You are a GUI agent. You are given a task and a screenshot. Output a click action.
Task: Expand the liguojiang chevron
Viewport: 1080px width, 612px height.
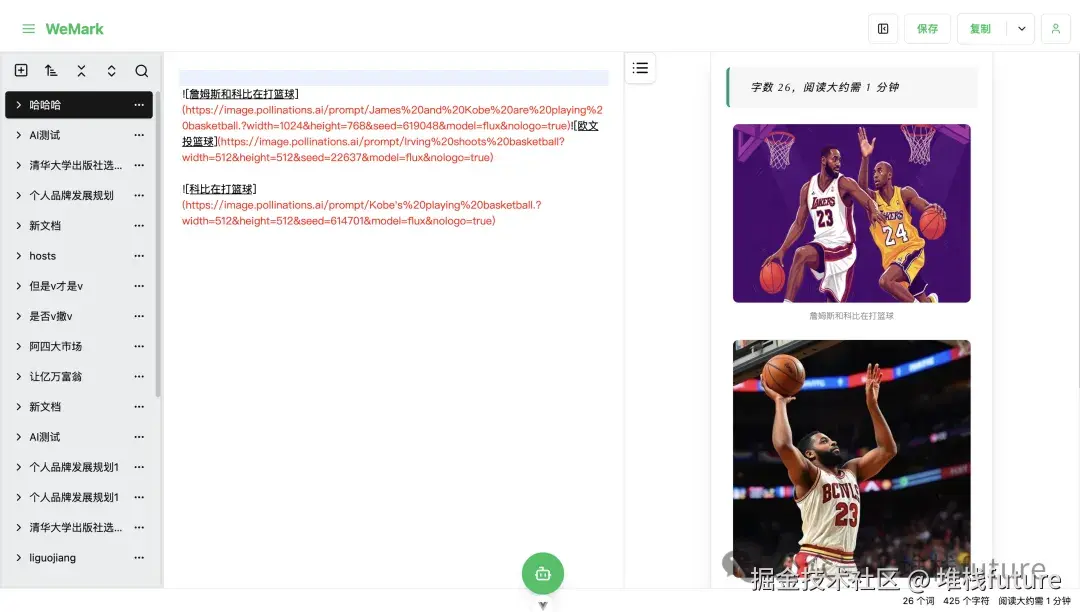click(x=19, y=558)
